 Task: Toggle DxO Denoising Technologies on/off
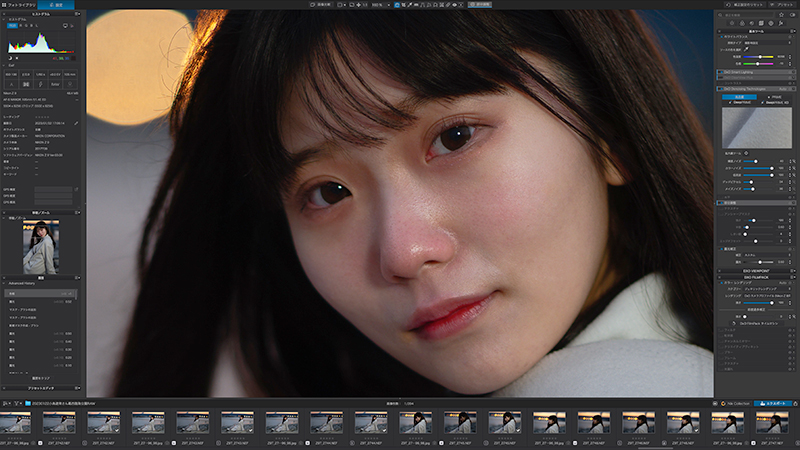721,89
